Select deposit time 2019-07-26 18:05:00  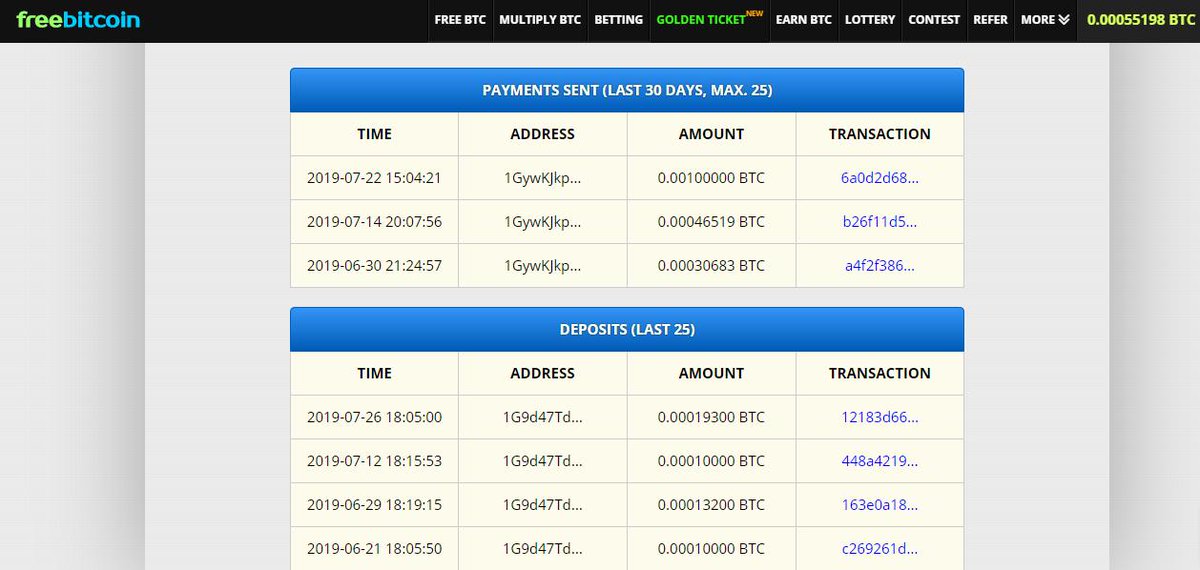[x=374, y=417]
